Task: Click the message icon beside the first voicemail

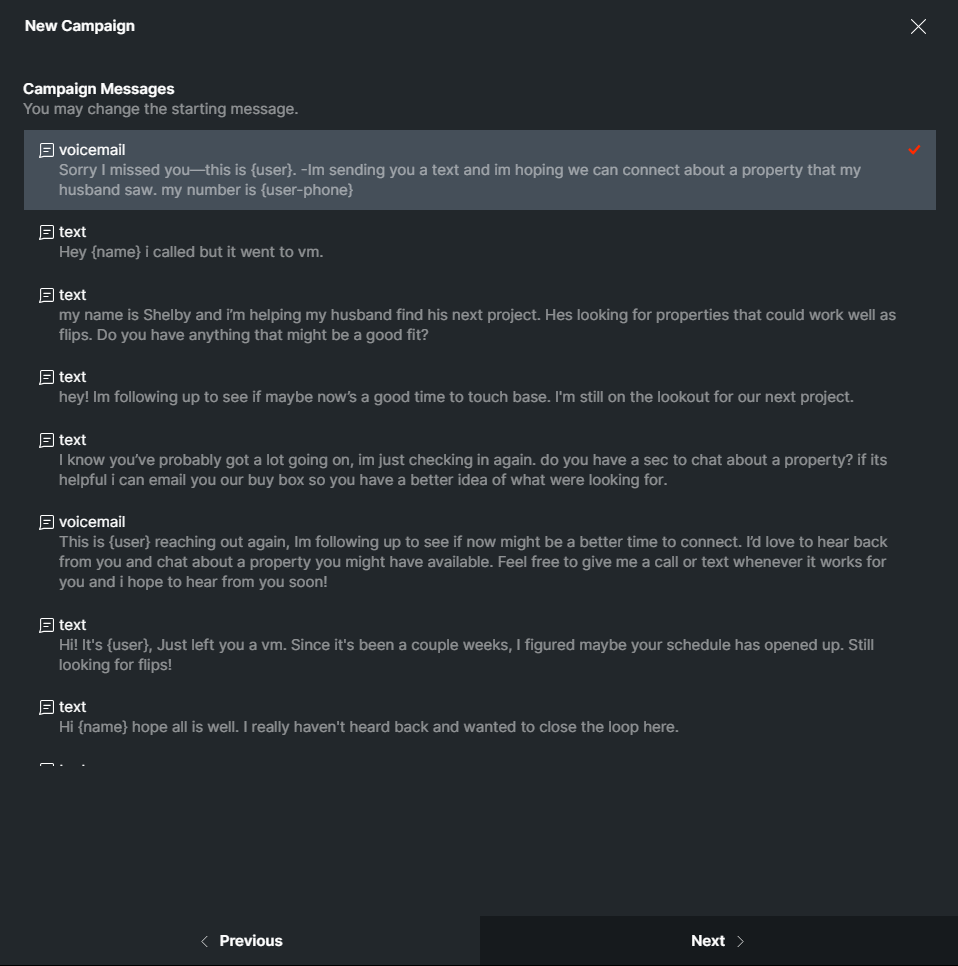Action: (45, 149)
